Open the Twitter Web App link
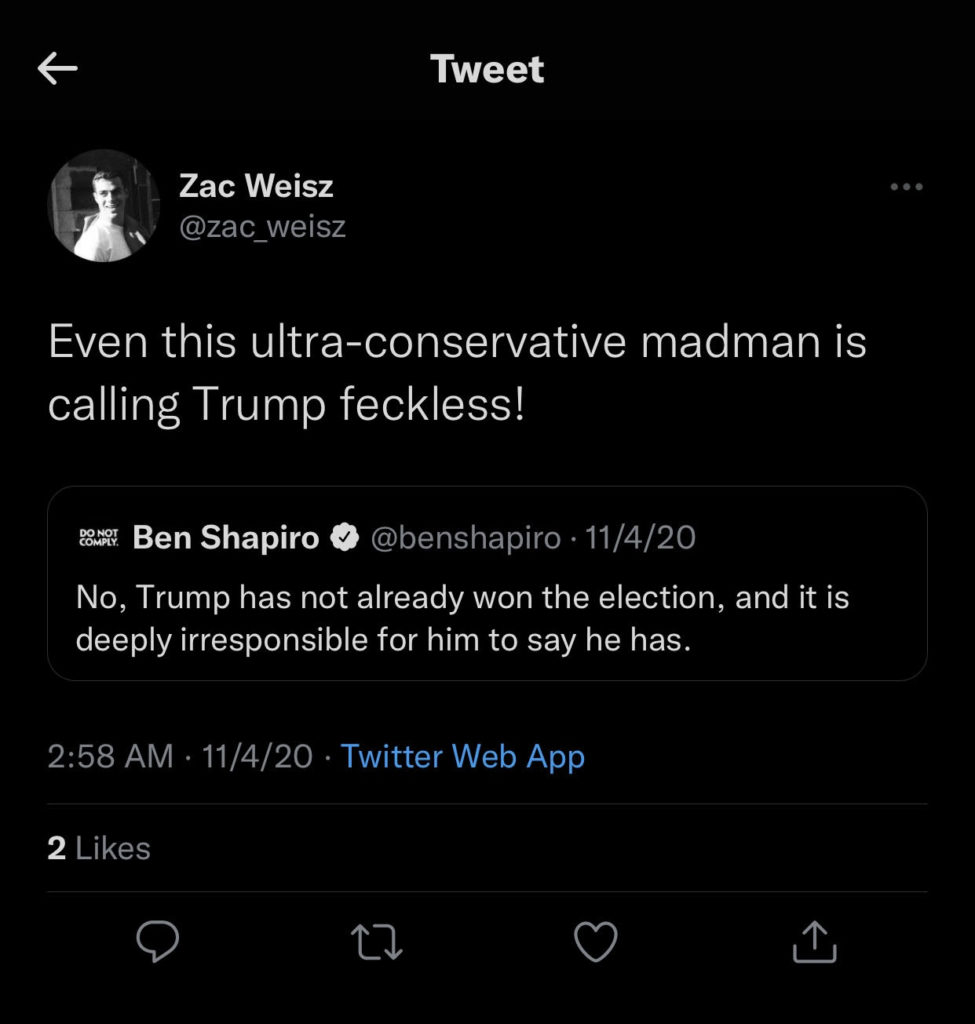 coord(462,756)
